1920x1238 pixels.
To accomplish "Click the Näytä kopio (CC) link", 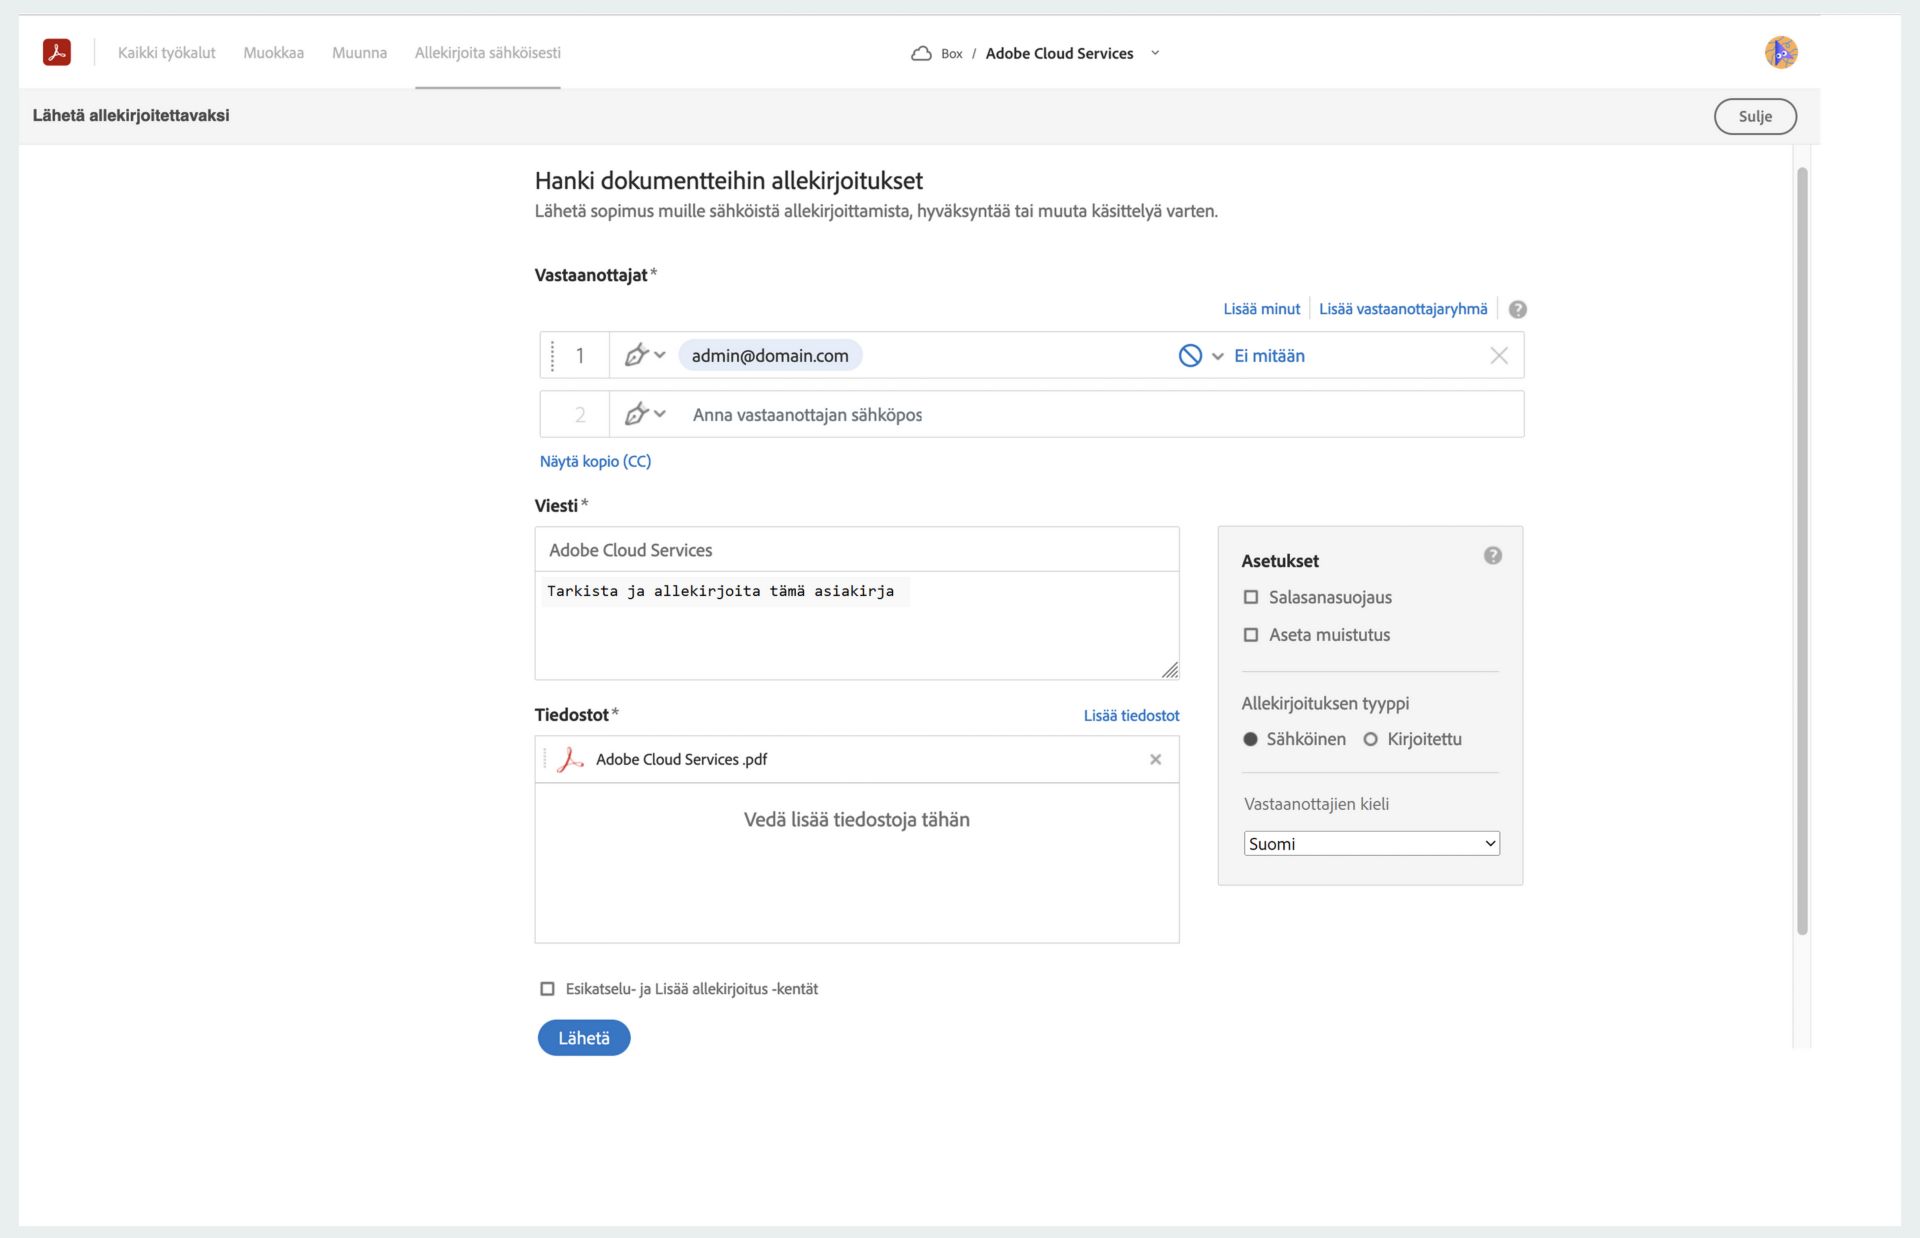I will click(595, 461).
